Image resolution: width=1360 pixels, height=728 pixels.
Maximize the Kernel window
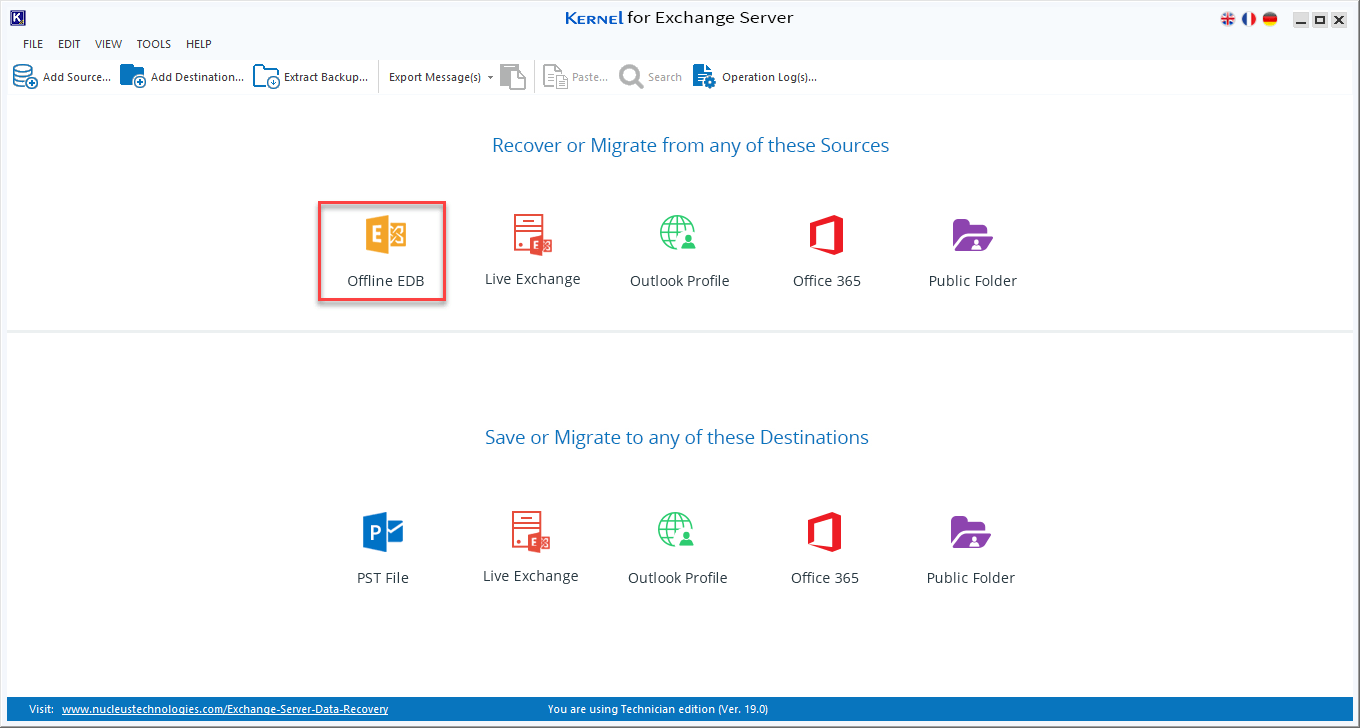[x=1320, y=19]
